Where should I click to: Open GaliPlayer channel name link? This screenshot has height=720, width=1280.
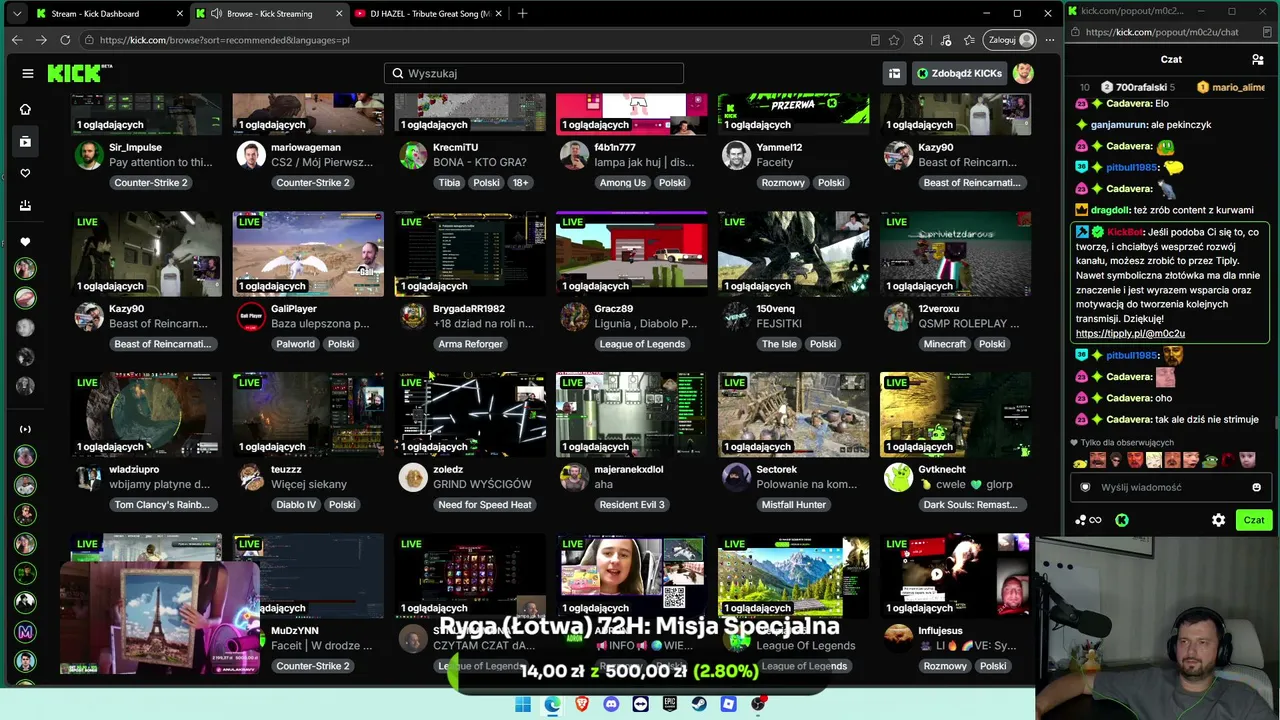pos(294,309)
